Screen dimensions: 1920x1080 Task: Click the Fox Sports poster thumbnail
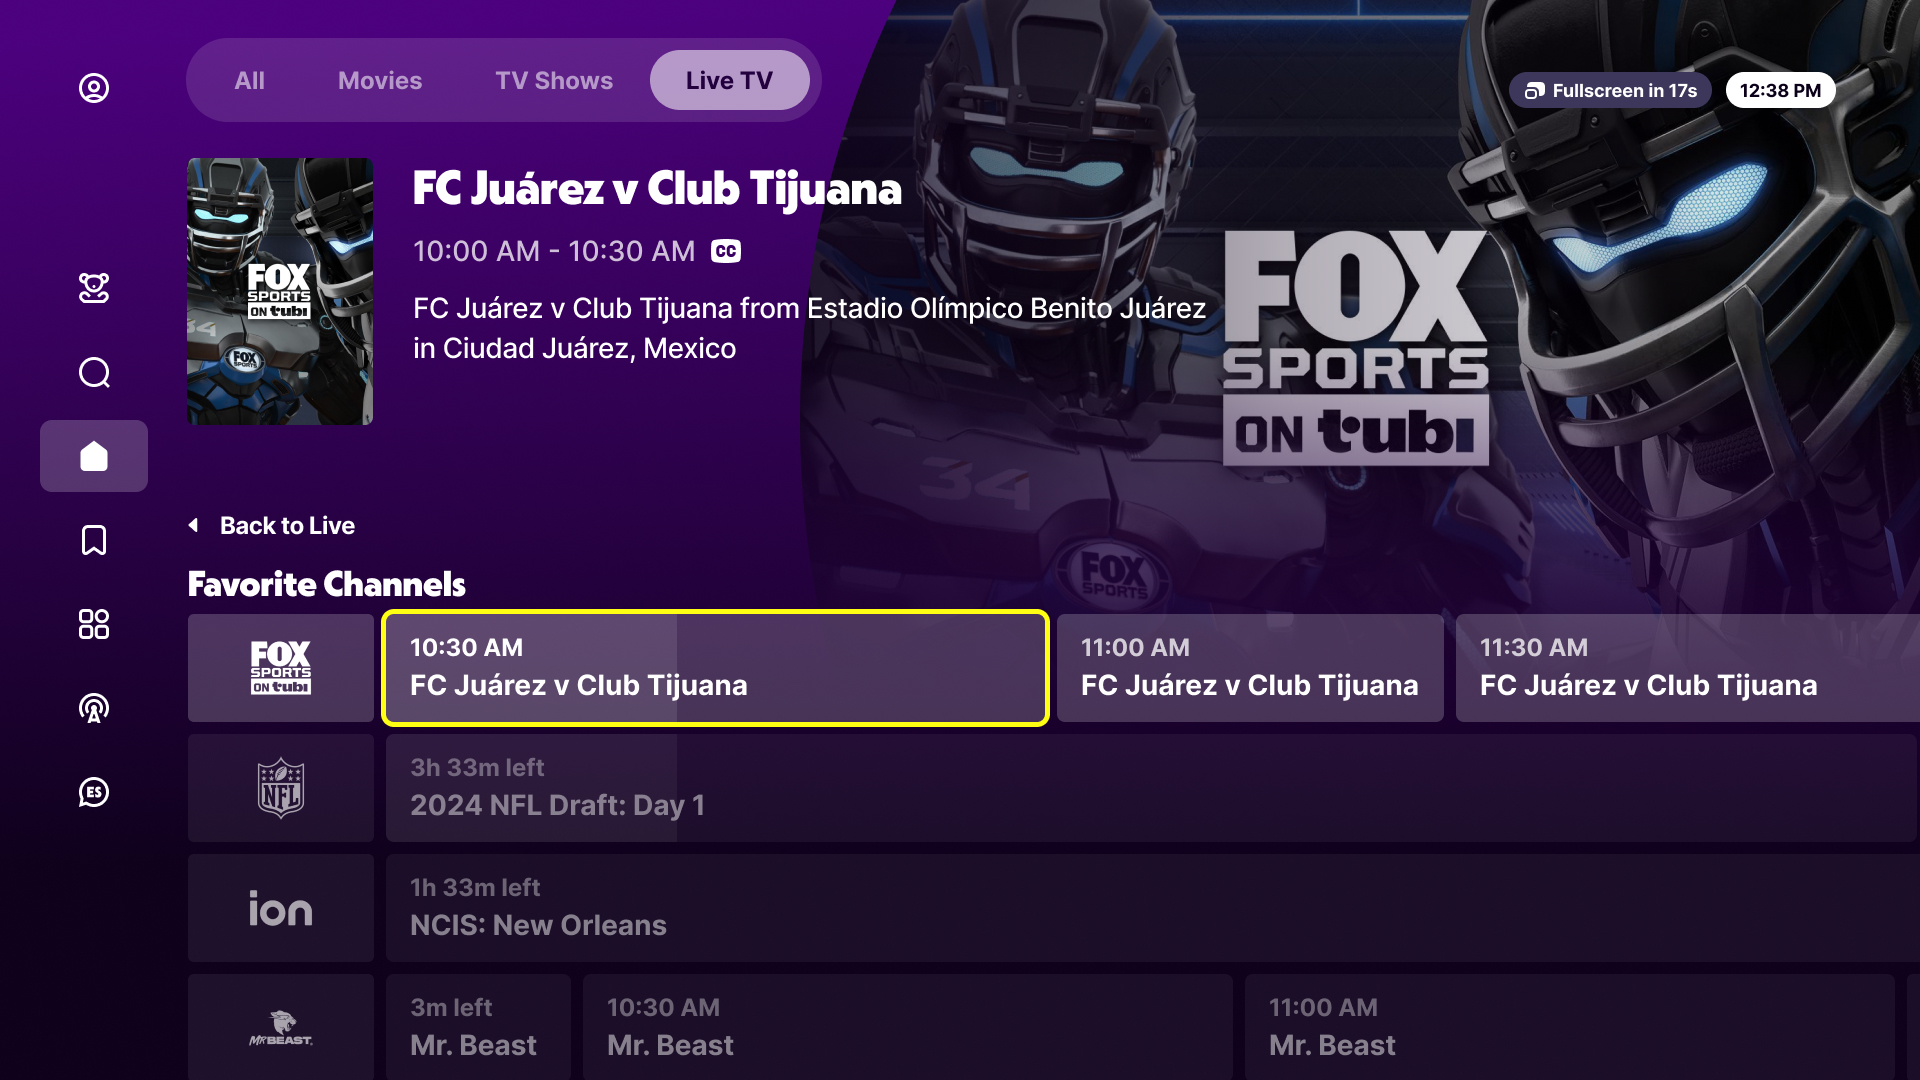tap(280, 291)
